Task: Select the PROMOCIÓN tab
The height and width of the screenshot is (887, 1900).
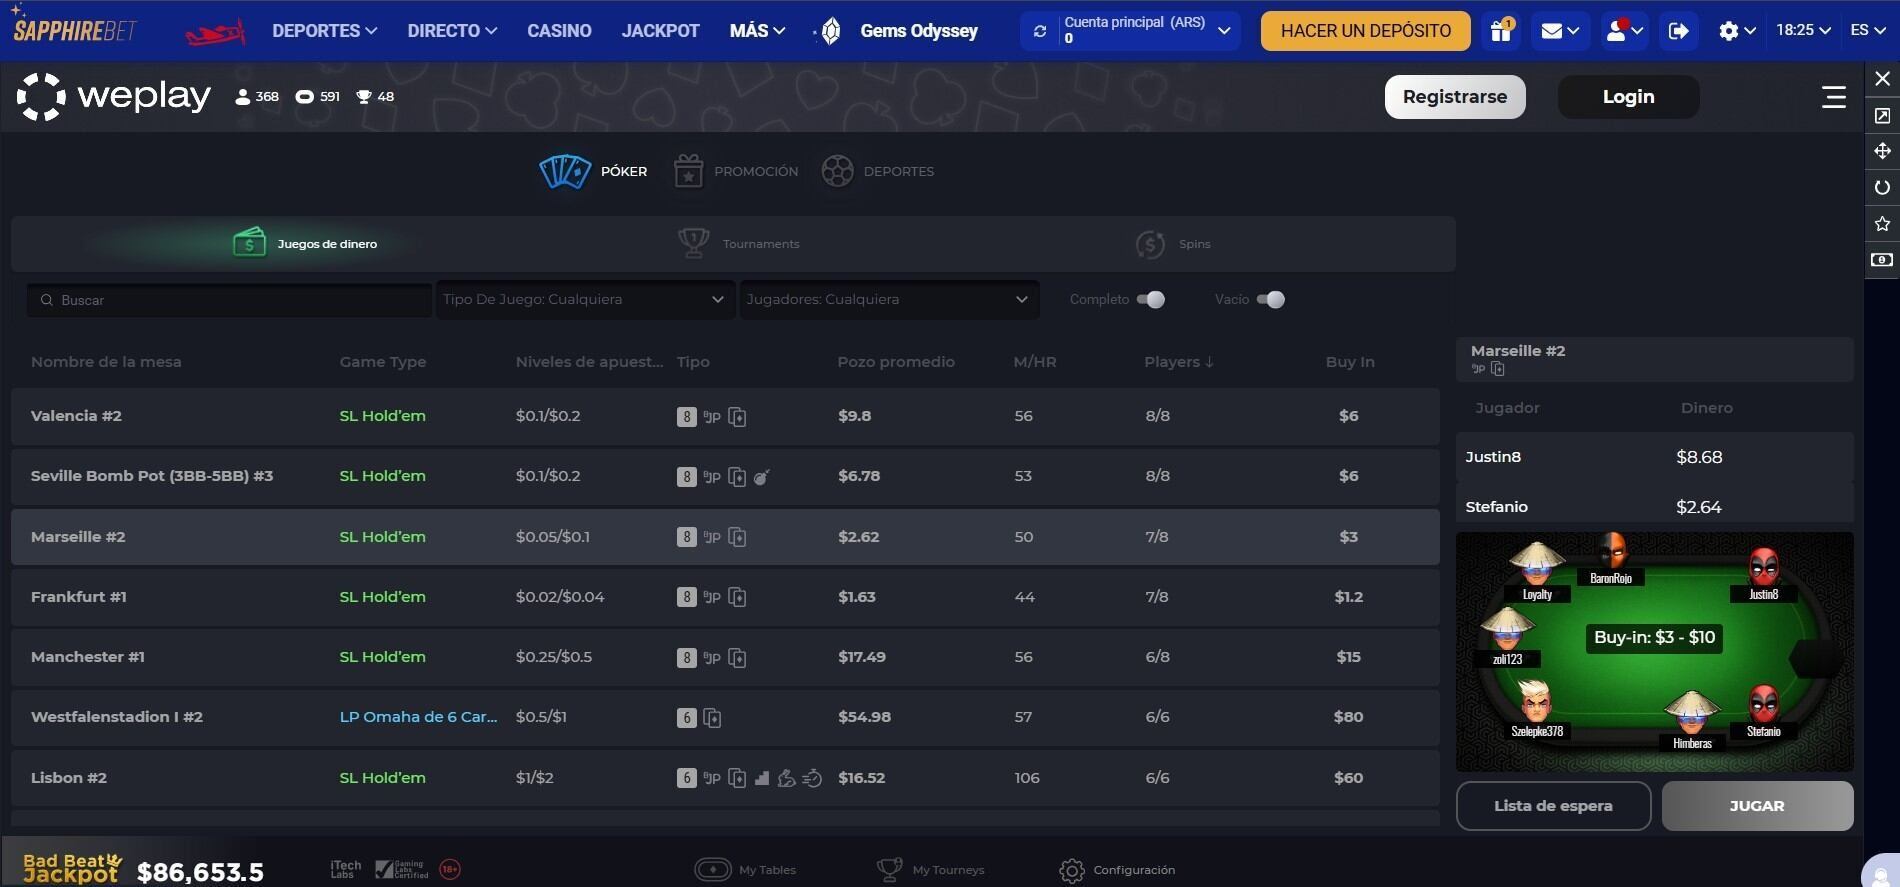Action: (x=736, y=172)
